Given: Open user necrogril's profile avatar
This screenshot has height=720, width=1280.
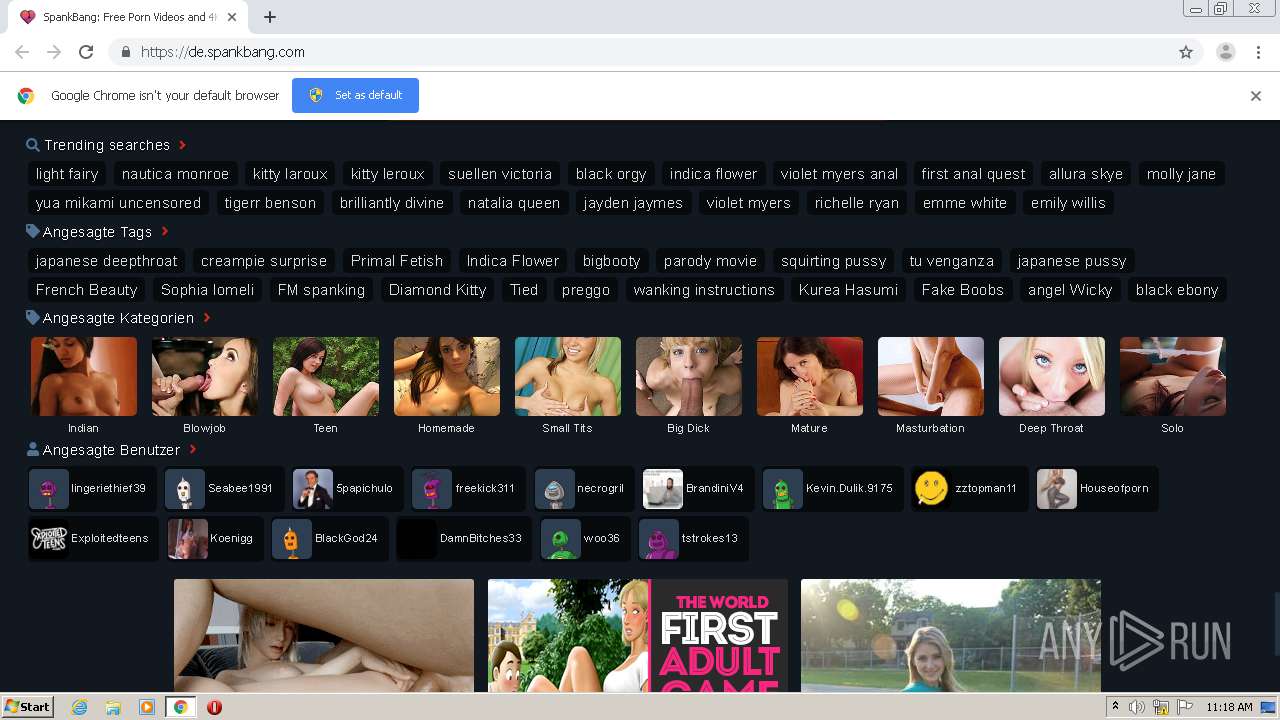Looking at the screenshot, I should coord(554,489).
